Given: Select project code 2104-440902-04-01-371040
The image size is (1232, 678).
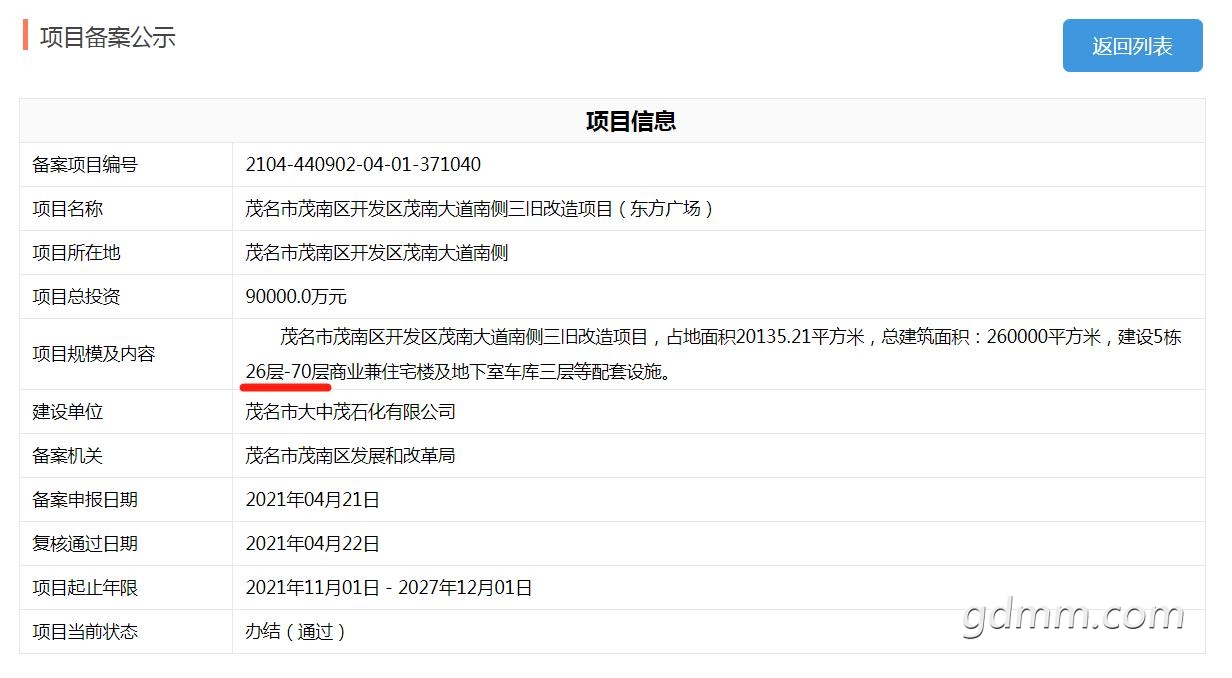Looking at the screenshot, I should tap(363, 164).
